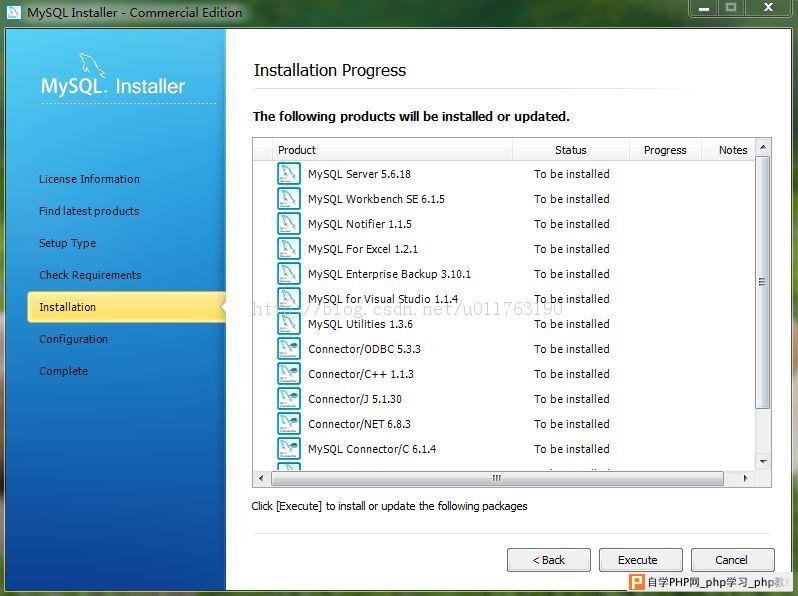Click the Connector/J 5.1.30 icon
The width and height of the screenshot is (798, 596).
289,398
